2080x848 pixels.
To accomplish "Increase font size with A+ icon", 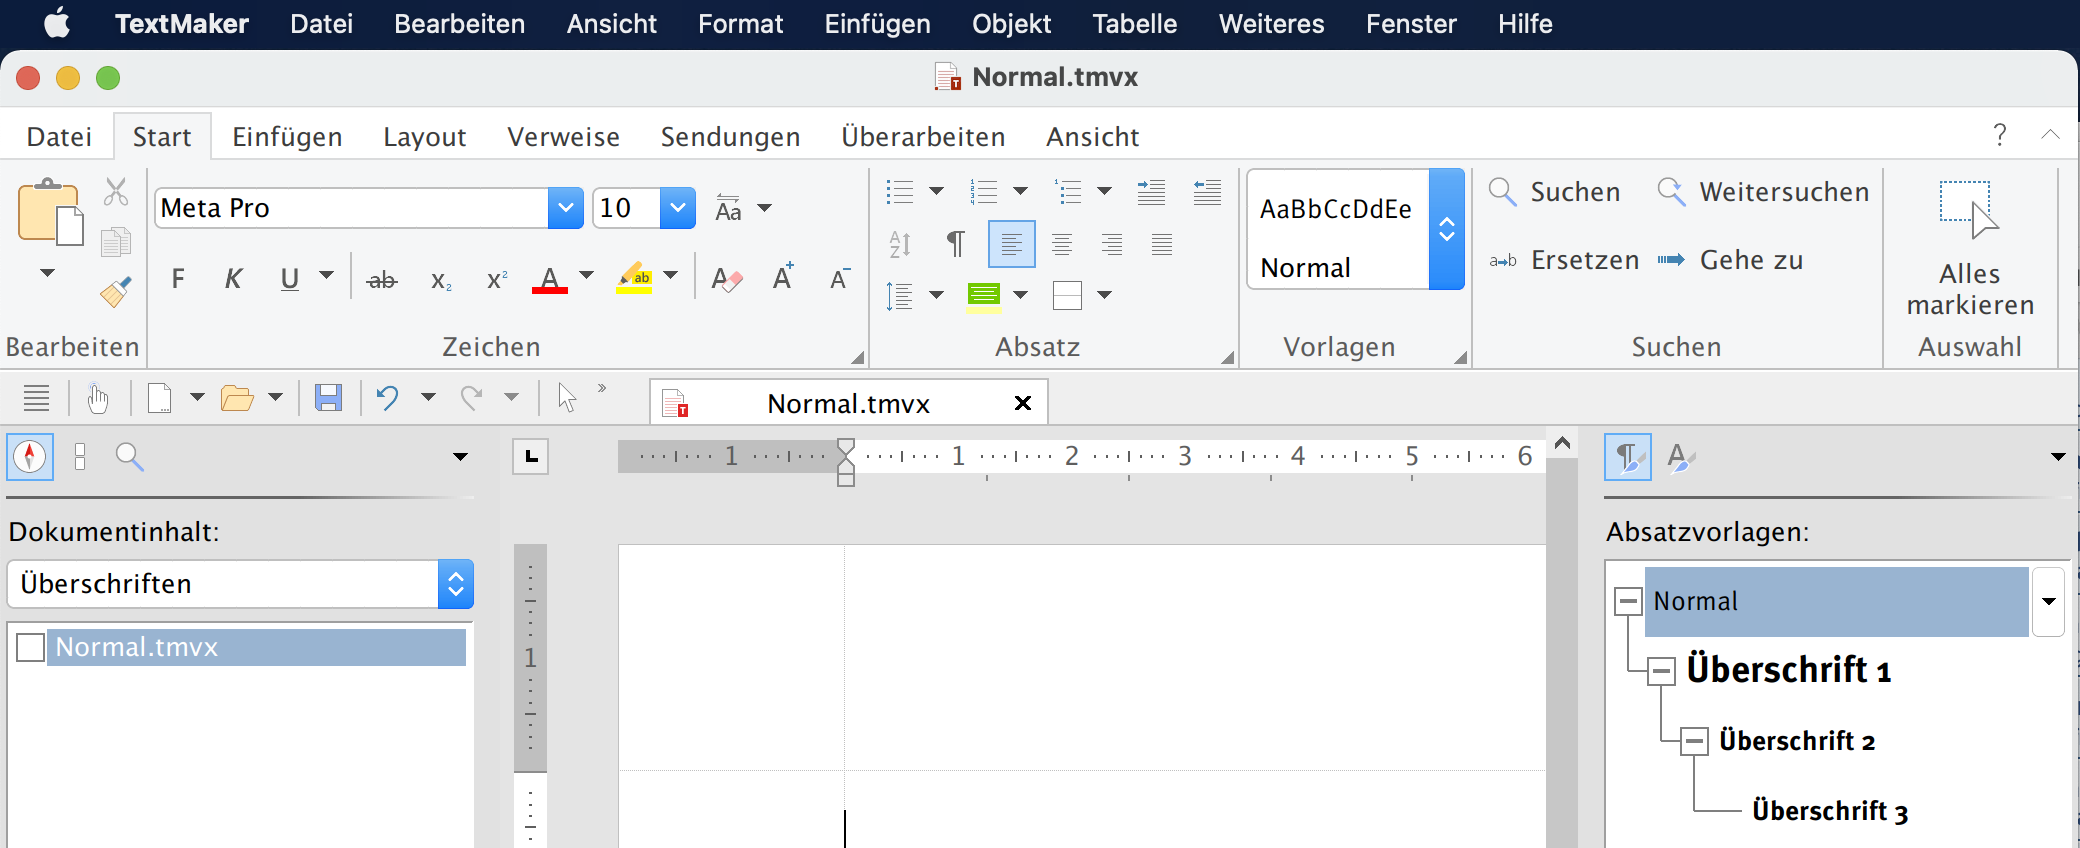I will coord(783,278).
